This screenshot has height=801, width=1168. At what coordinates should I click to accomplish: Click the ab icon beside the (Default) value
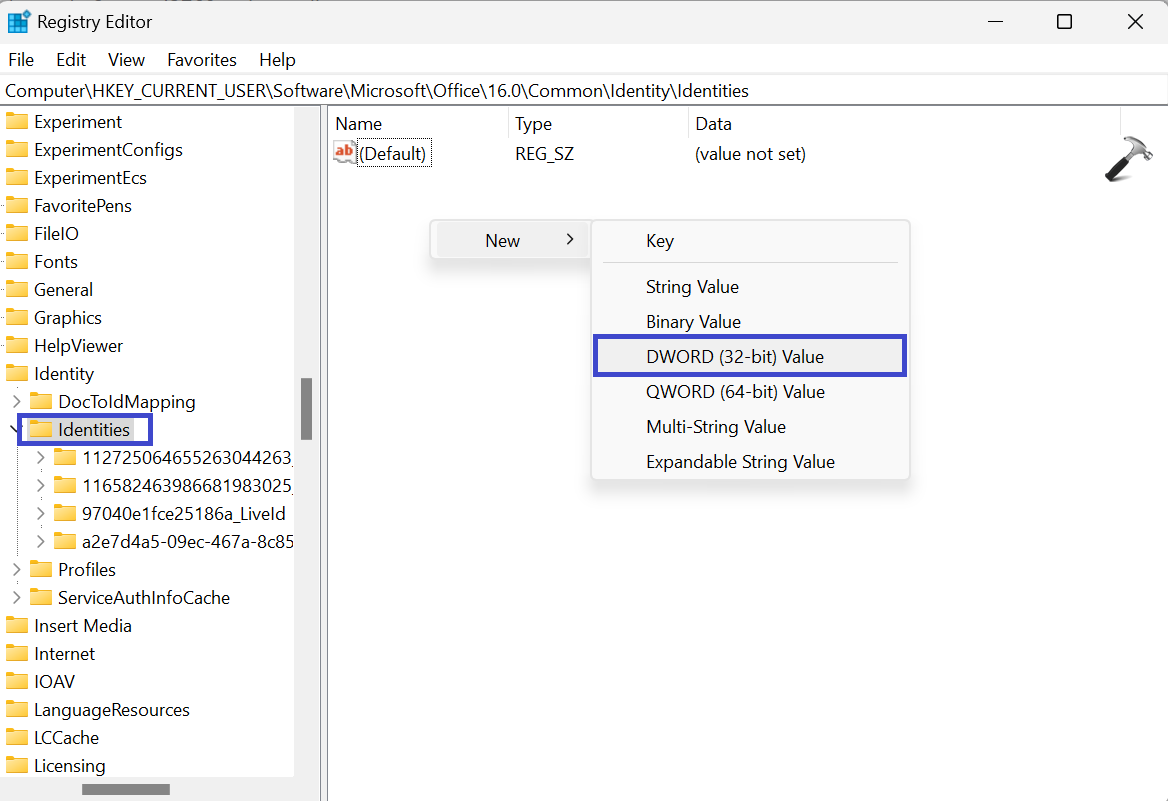point(343,152)
